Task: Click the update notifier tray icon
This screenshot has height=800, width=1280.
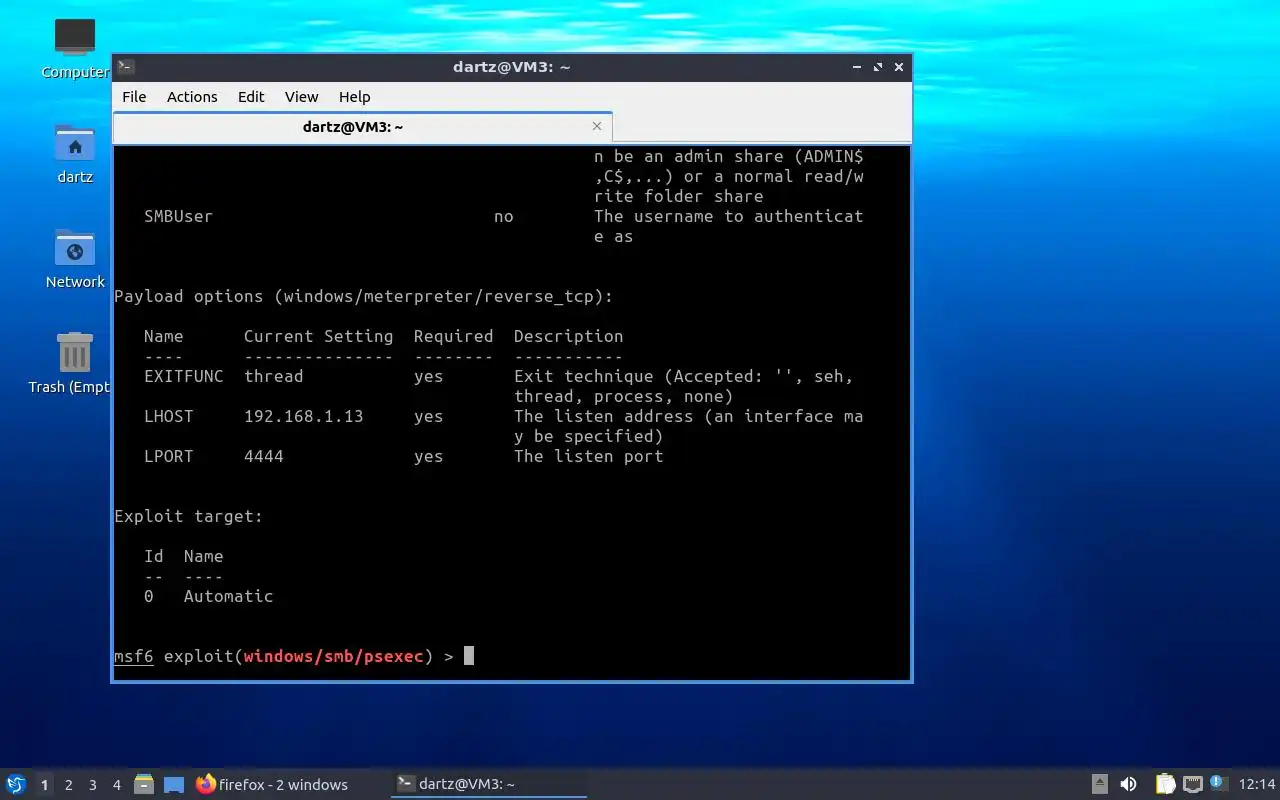Action: point(1218,783)
